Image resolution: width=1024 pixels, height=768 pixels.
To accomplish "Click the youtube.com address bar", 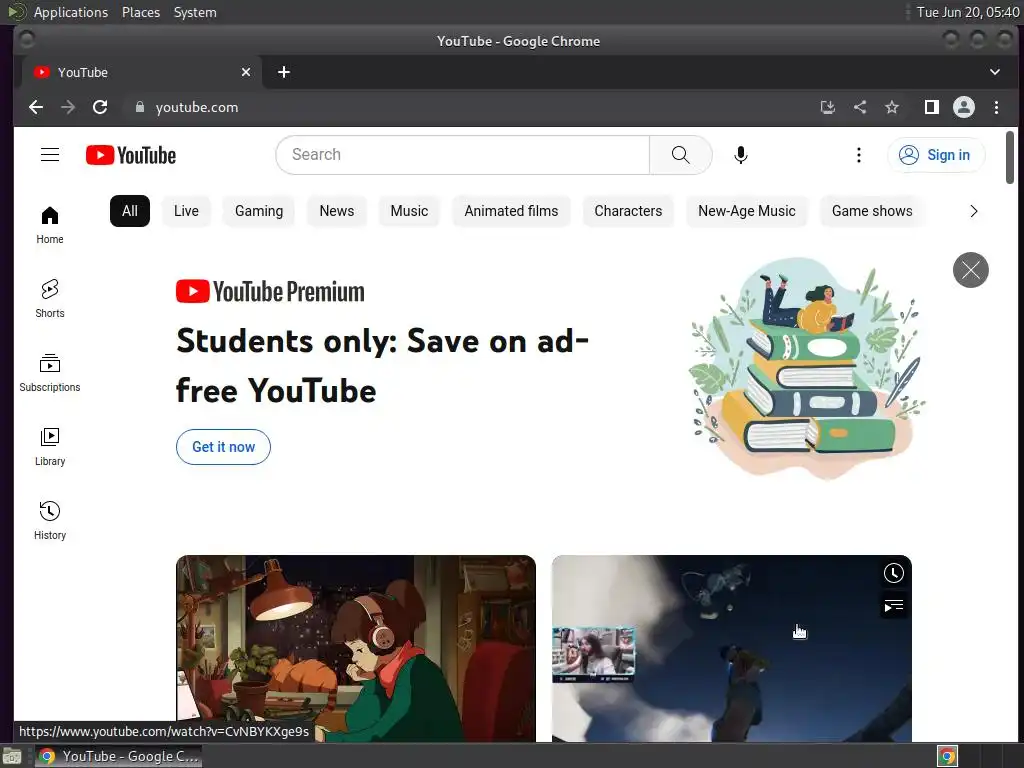I will coord(470,107).
